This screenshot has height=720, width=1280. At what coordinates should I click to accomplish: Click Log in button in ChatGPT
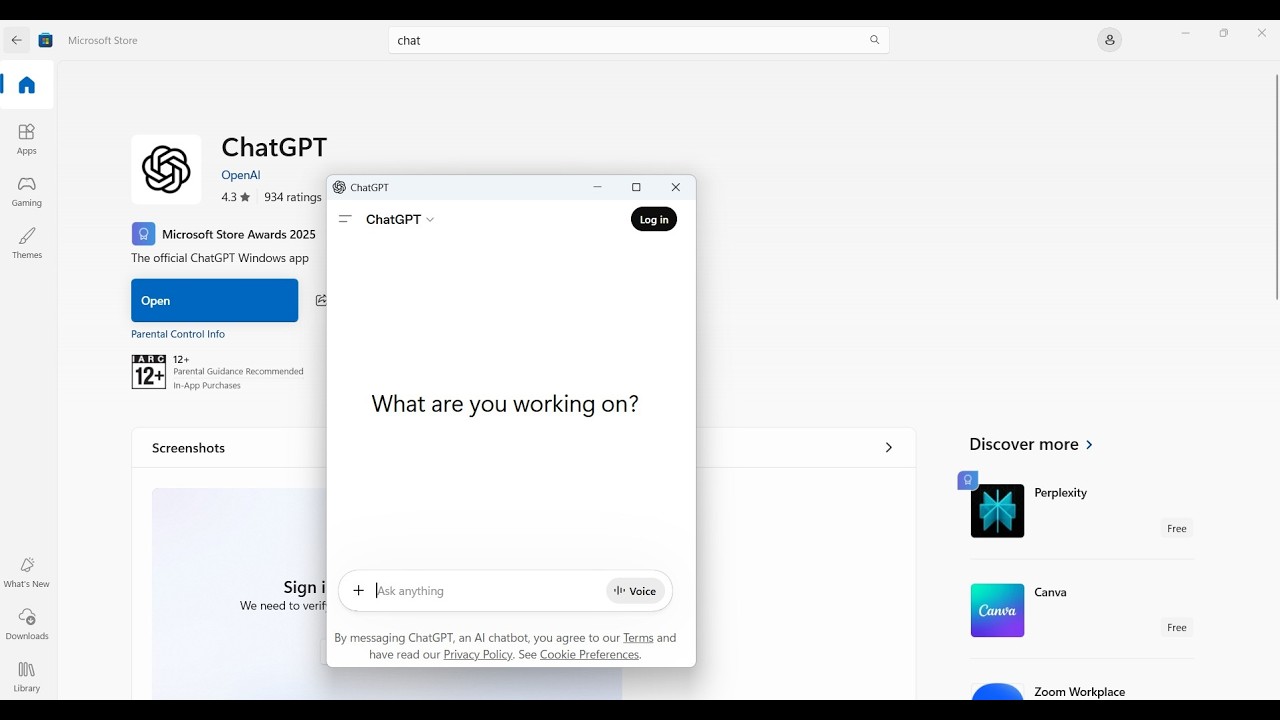click(x=654, y=219)
